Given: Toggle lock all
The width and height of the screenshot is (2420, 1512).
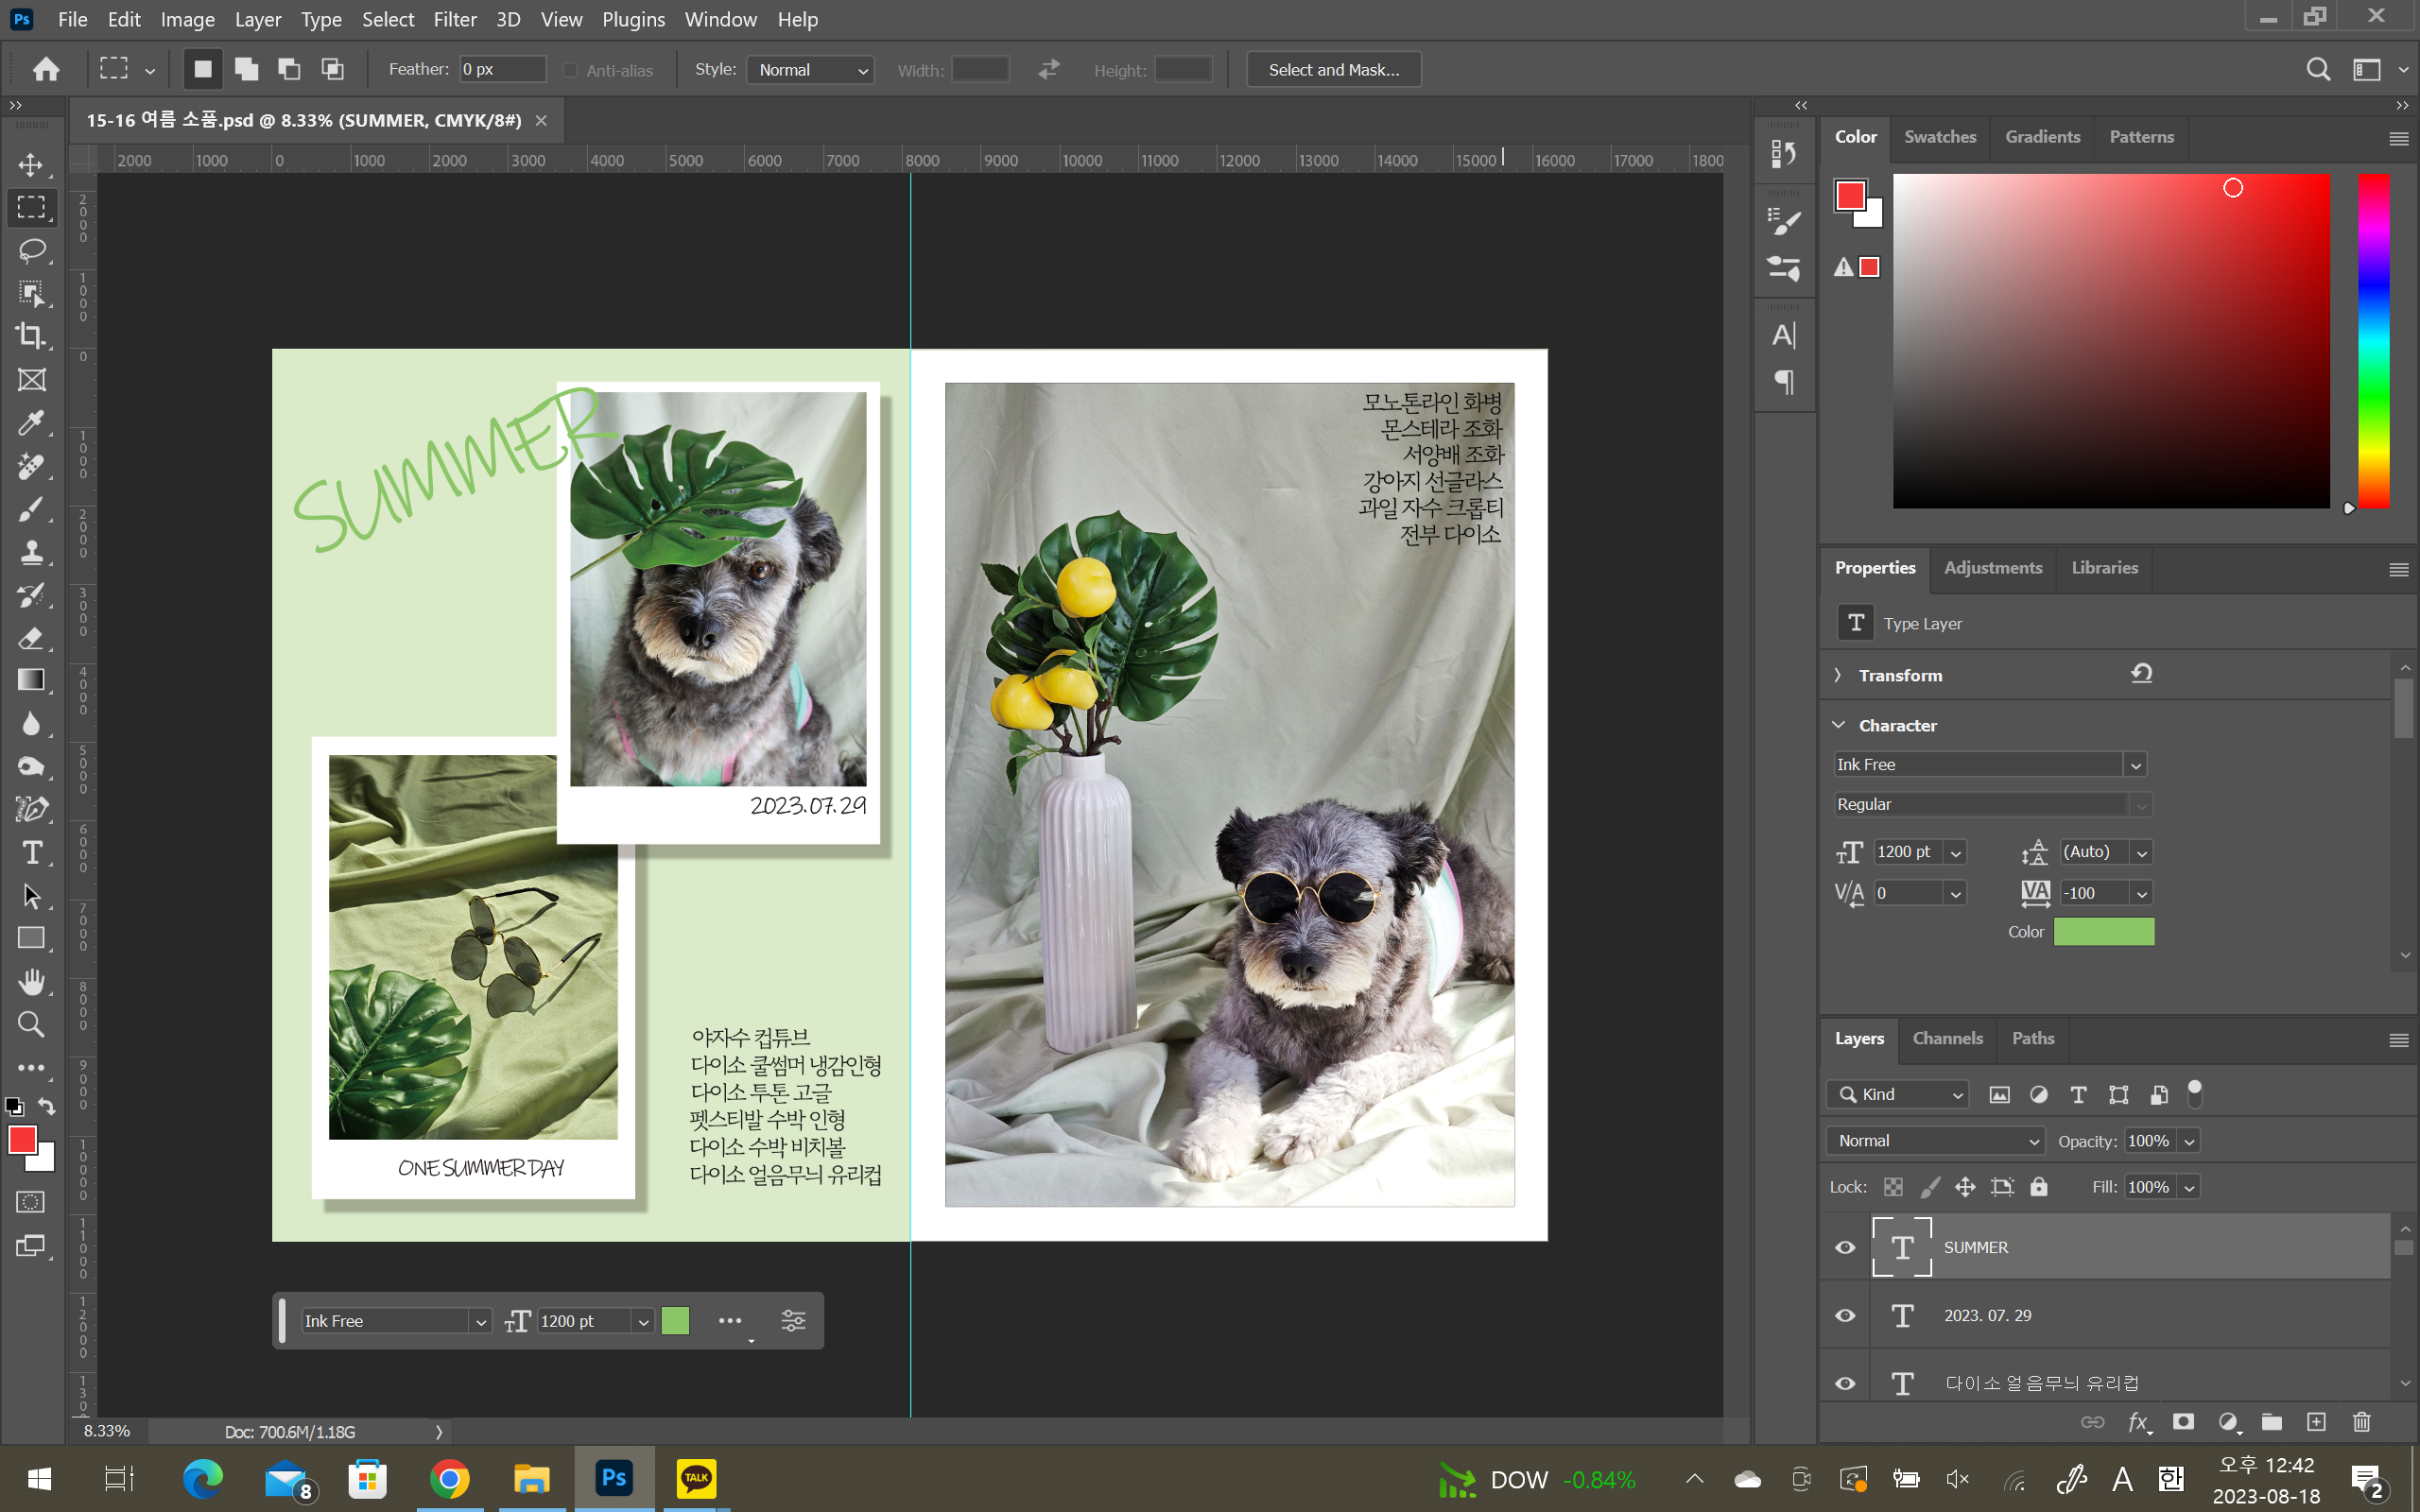Looking at the screenshot, I should (2039, 1187).
